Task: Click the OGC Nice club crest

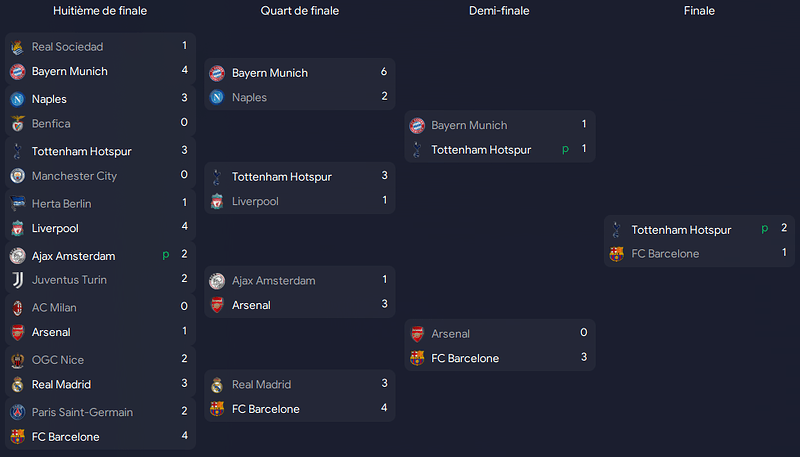Action: point(17,360)
